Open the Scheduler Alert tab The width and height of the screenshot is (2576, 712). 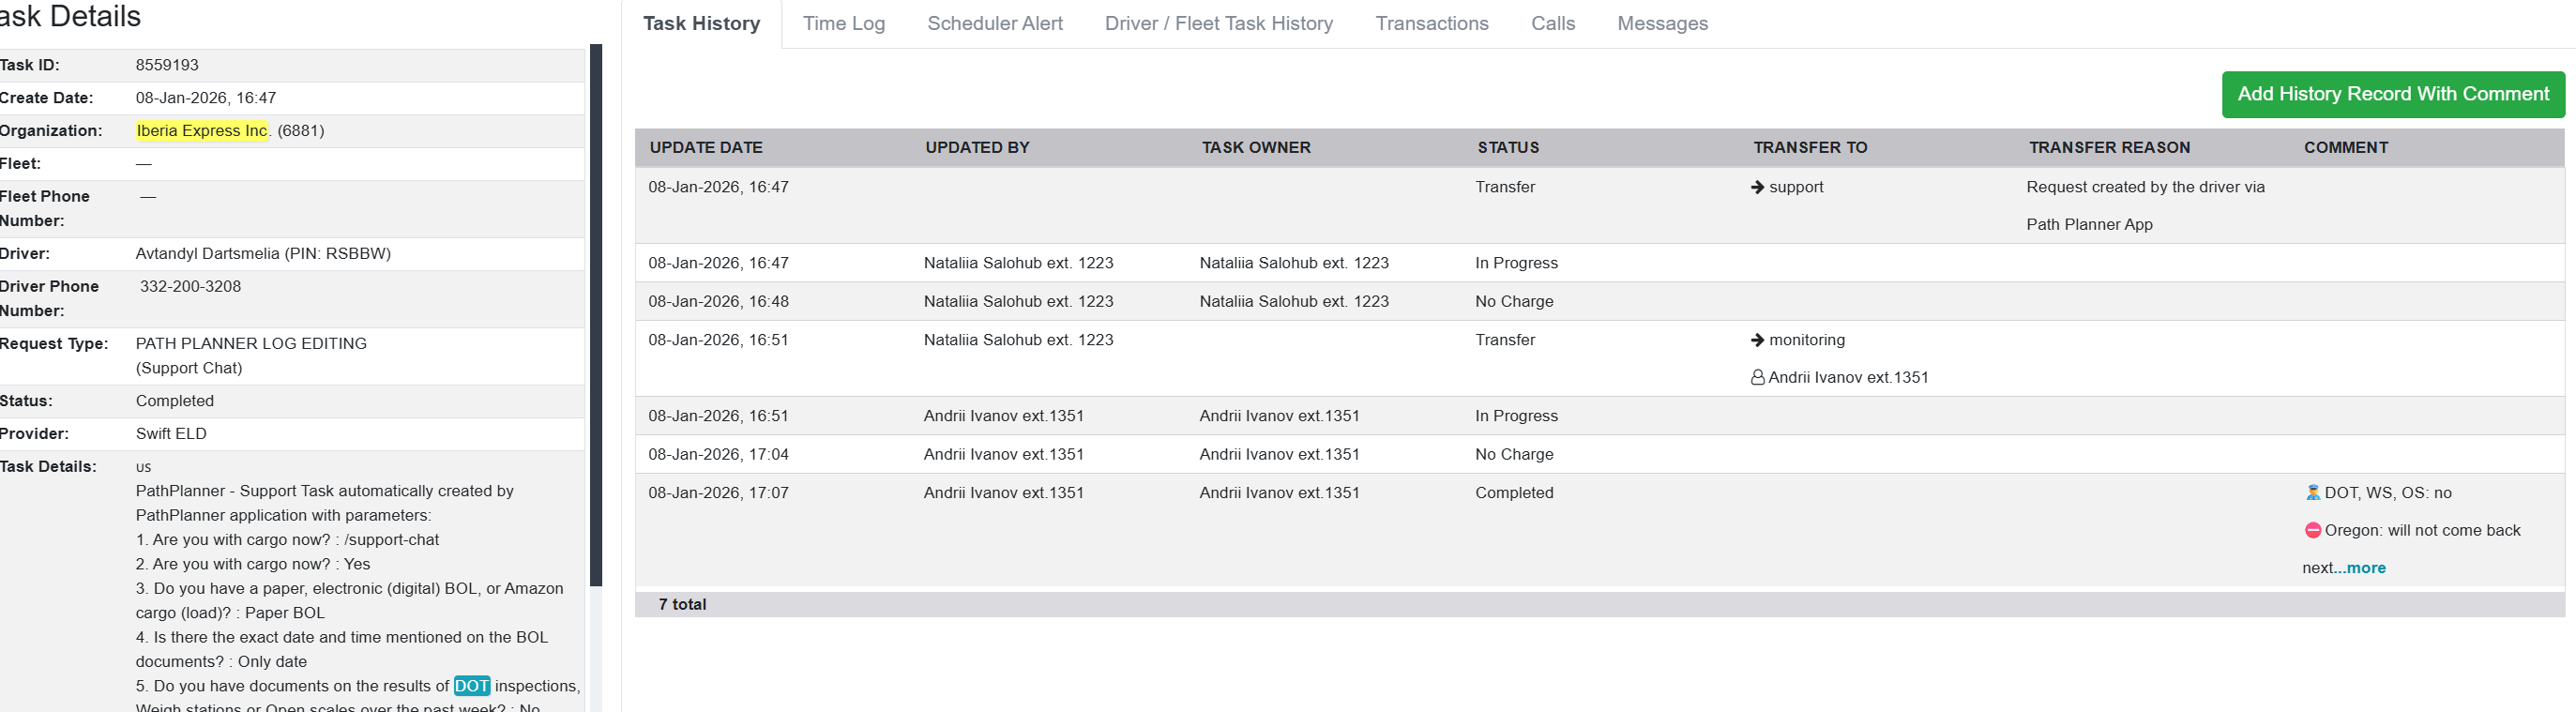[994, 24]
